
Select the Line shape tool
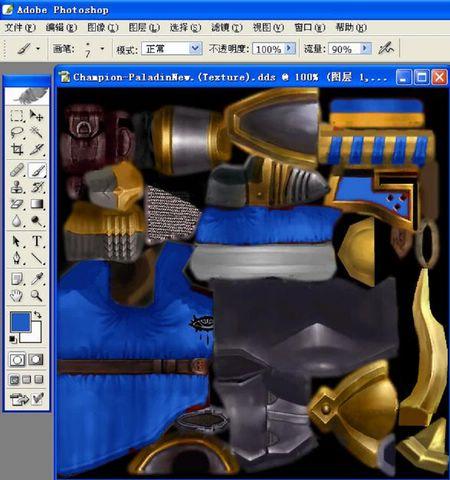[x=37, y=258]
